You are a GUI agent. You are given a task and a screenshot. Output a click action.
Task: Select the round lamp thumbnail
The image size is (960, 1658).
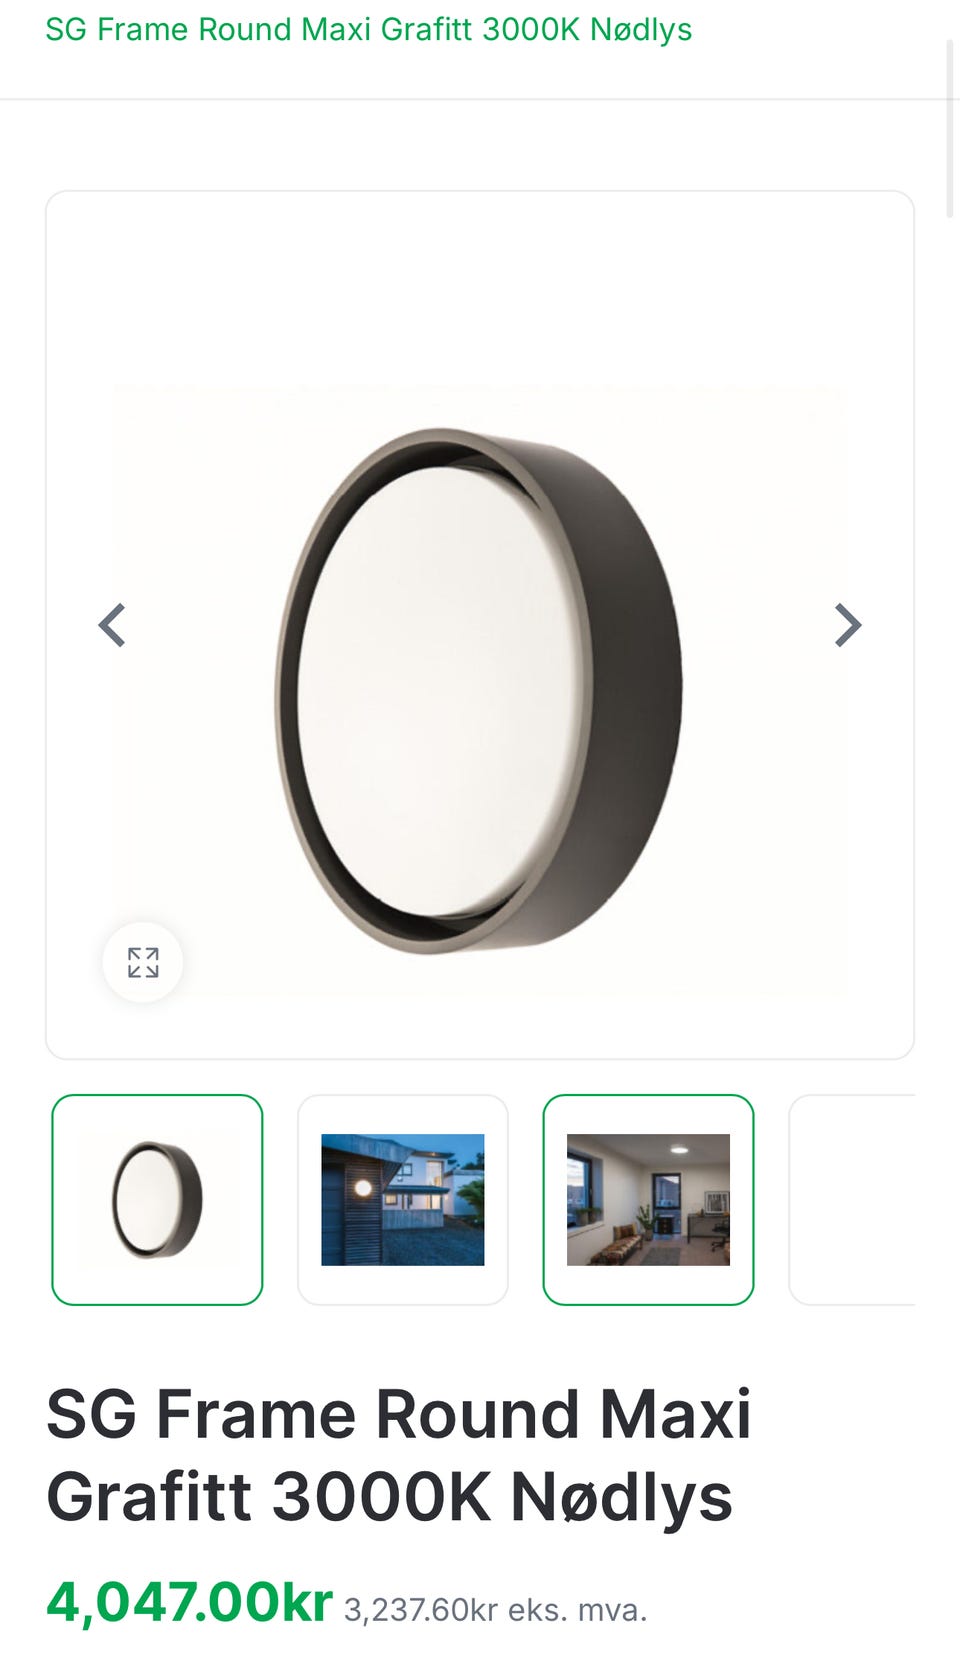(157, 1200)
